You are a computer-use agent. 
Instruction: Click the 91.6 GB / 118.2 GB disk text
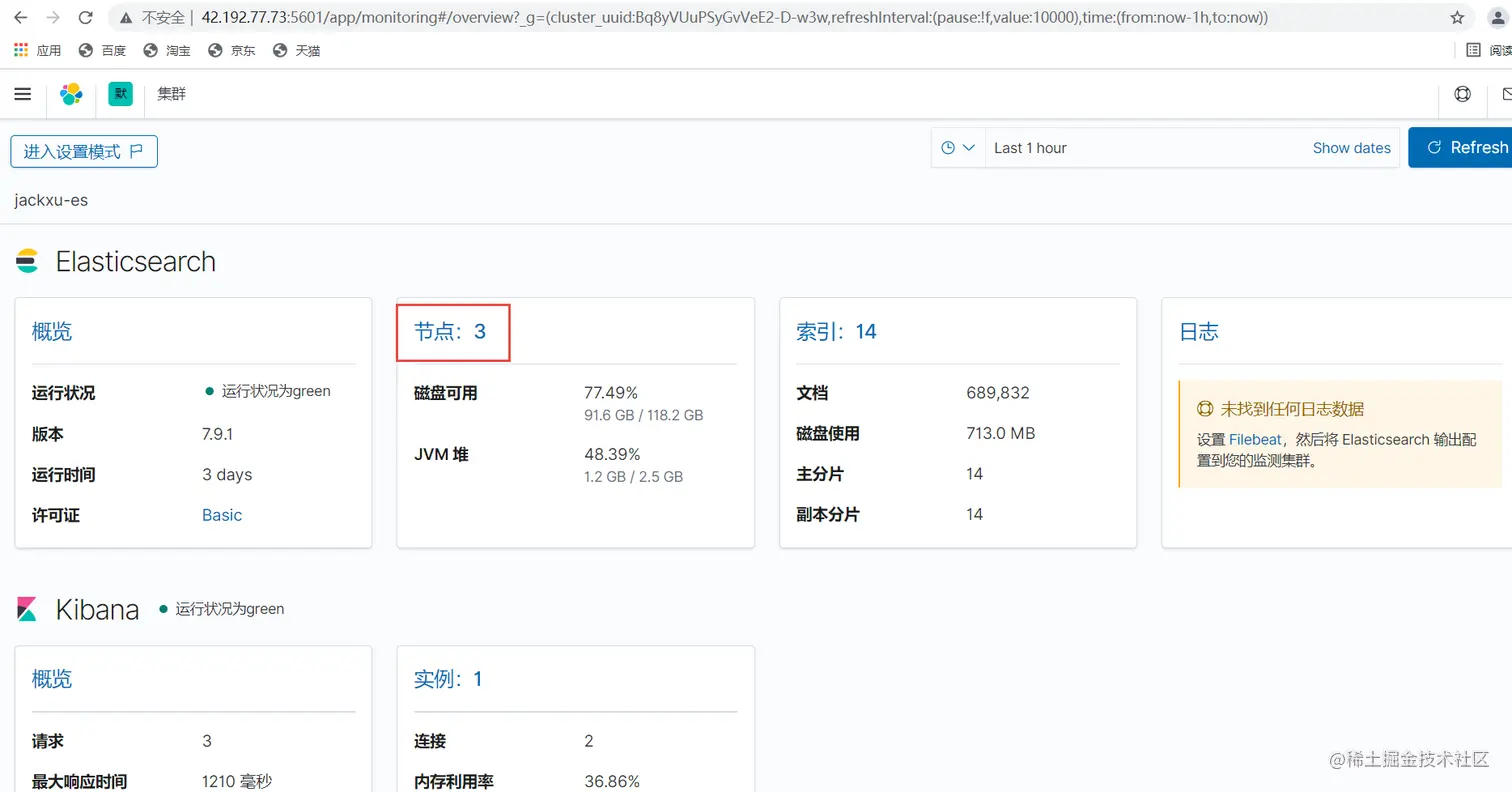[643, 414]
